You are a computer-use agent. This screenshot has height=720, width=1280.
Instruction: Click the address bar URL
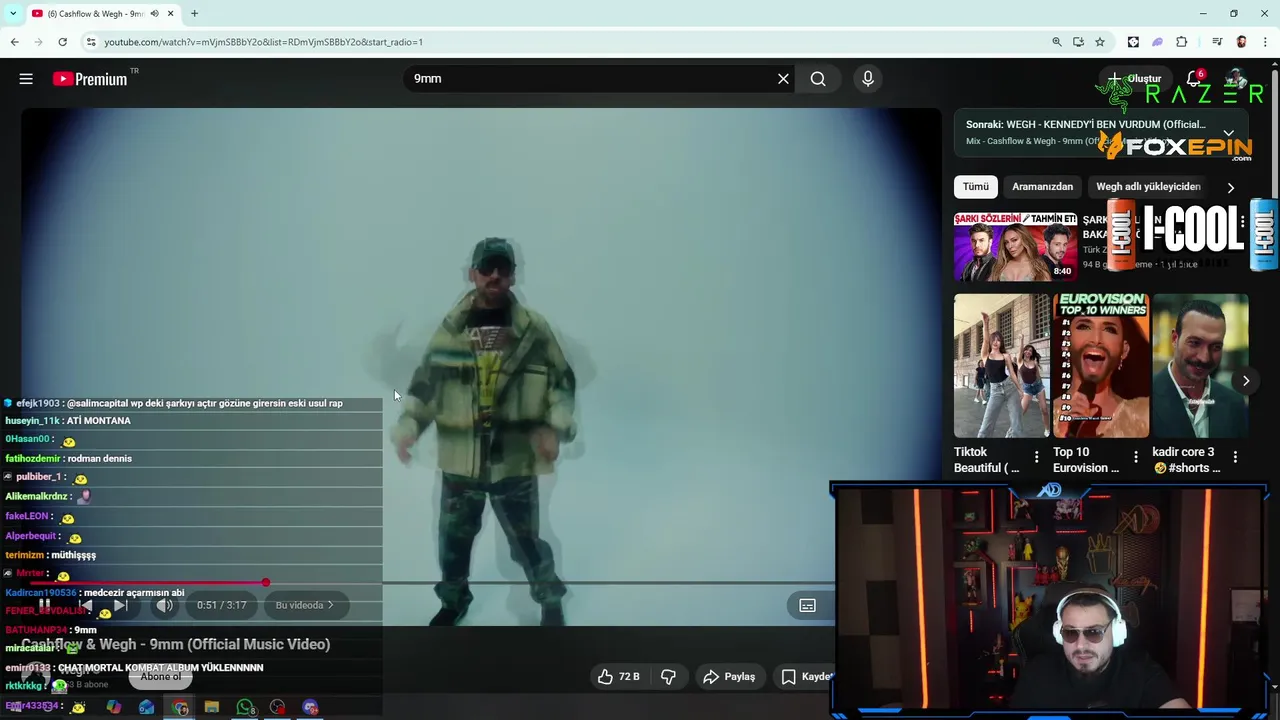pyautogui.click(x=264, y=42)
